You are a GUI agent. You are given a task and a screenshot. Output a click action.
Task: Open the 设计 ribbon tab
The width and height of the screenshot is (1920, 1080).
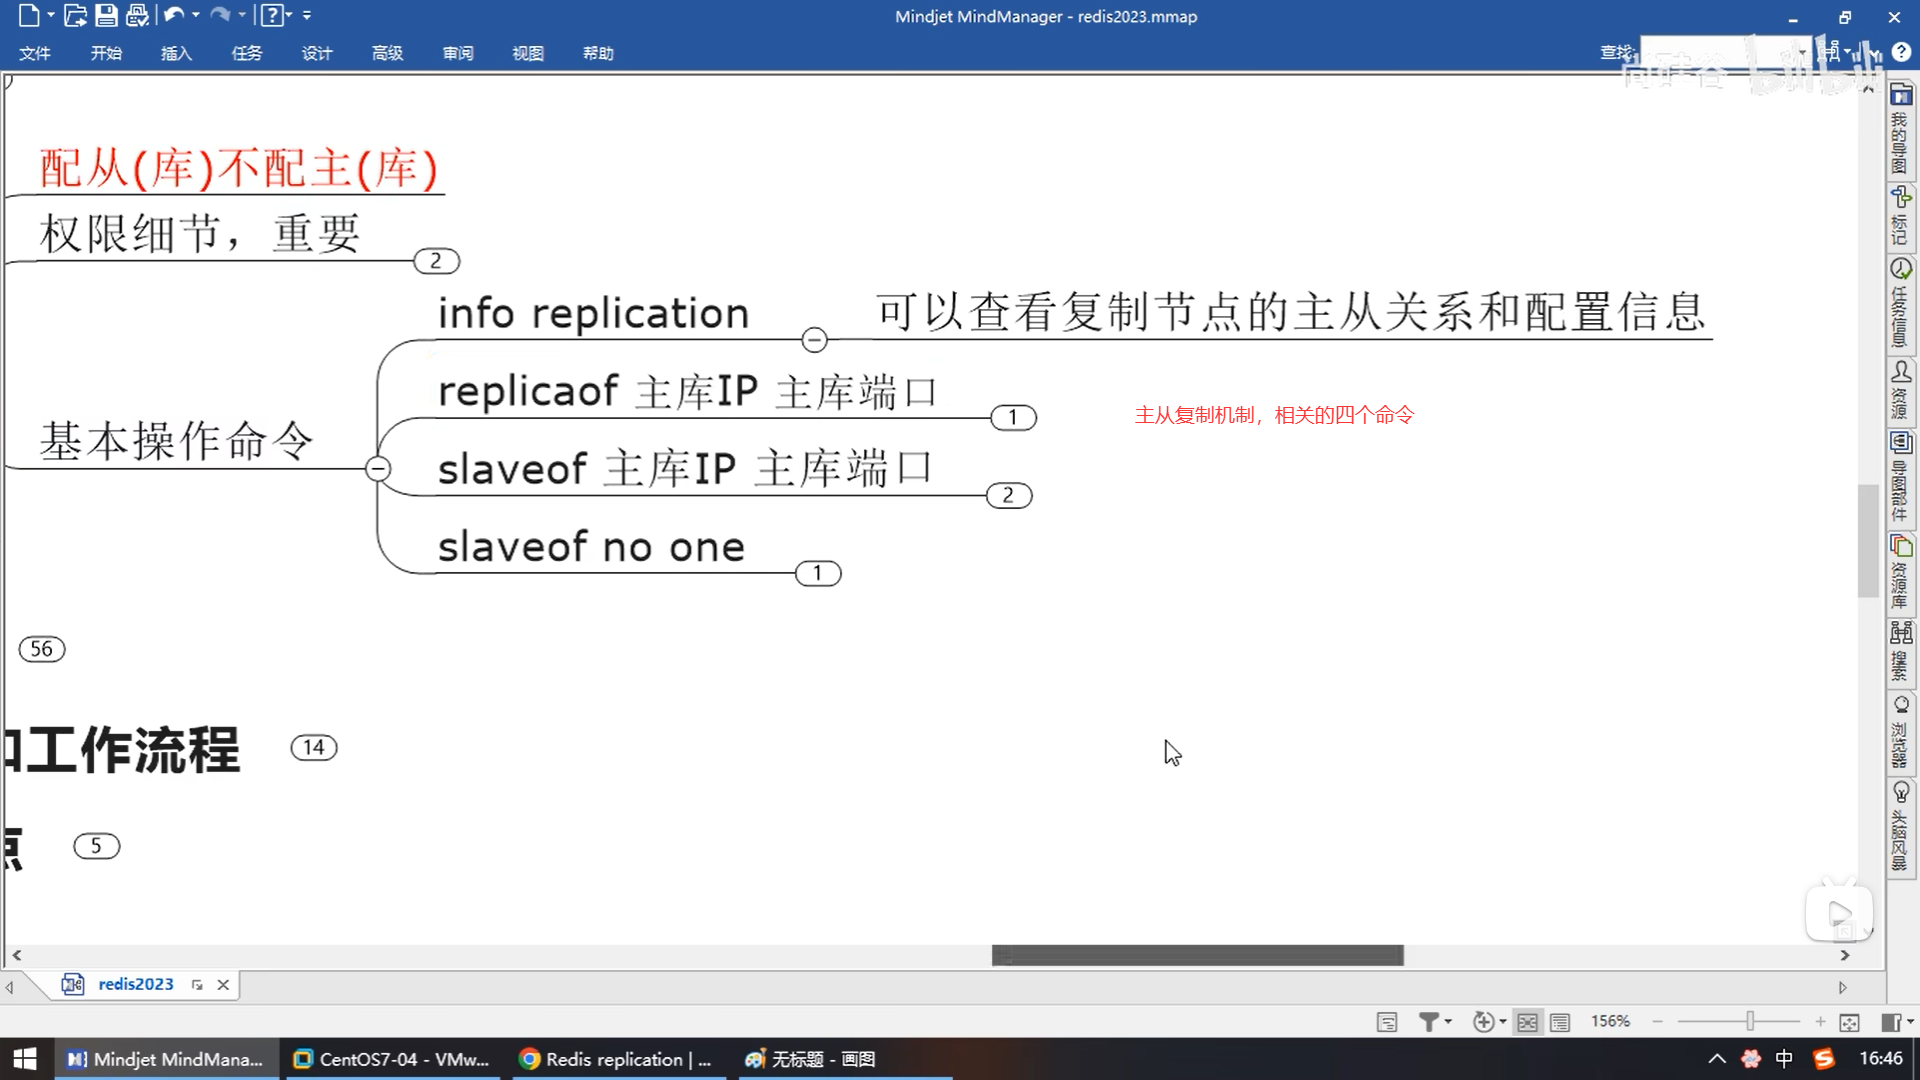317,53
